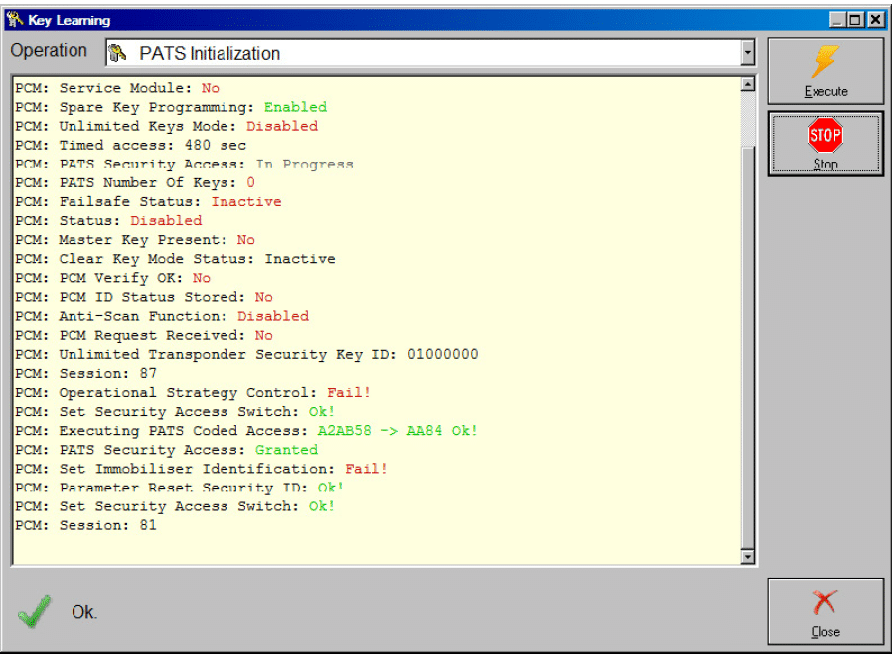
Task: Click the red X Close button
Action: click(825, 611)
